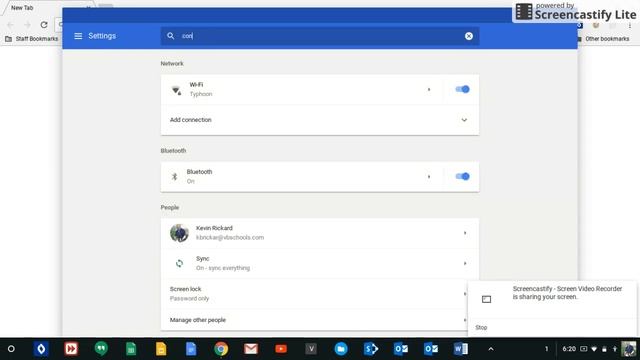This screenshot has width=640, height=360.
Task: Reload the browser page
Action: click(44, 25)
